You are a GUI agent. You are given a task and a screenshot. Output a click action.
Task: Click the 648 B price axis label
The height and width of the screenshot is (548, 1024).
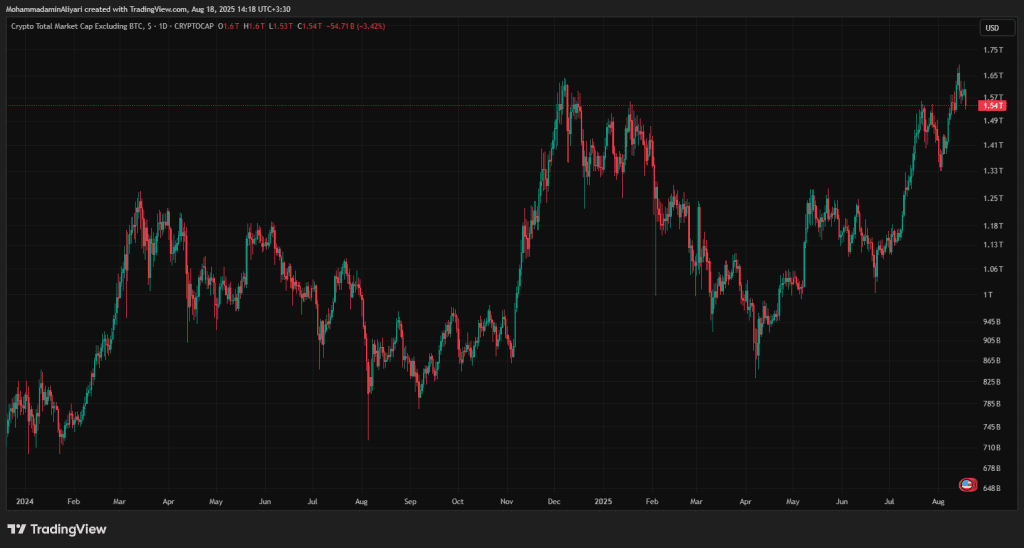pyautogui.click(x=993, y=488)
